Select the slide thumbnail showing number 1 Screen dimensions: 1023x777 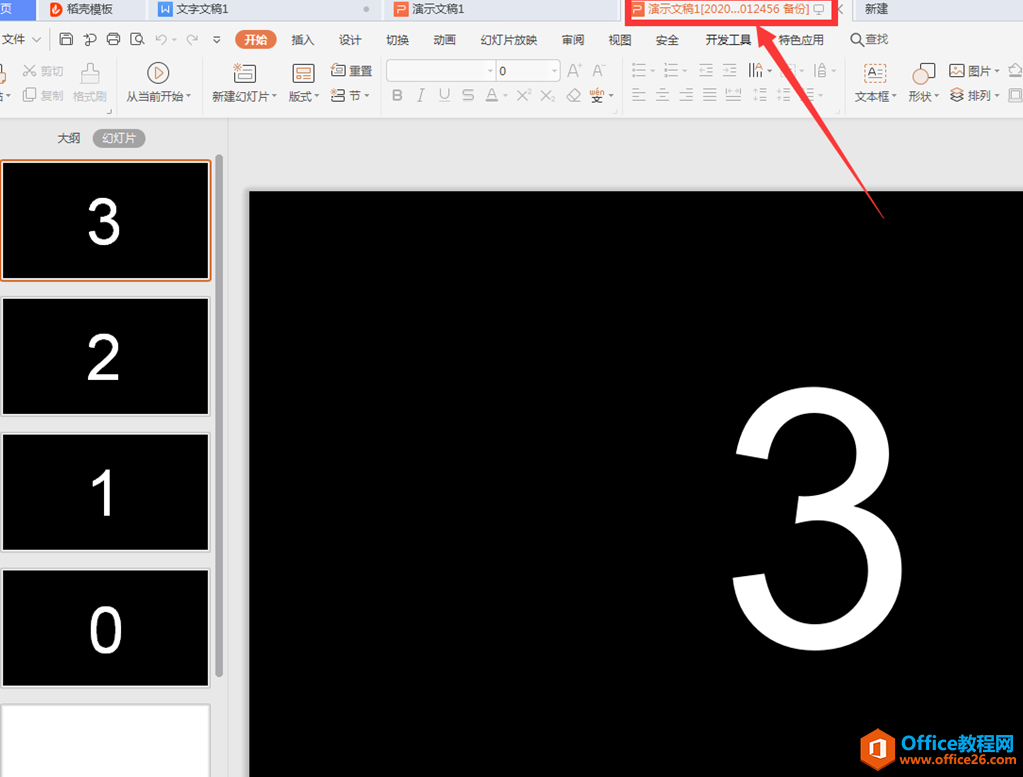click(x=105, y=492)
